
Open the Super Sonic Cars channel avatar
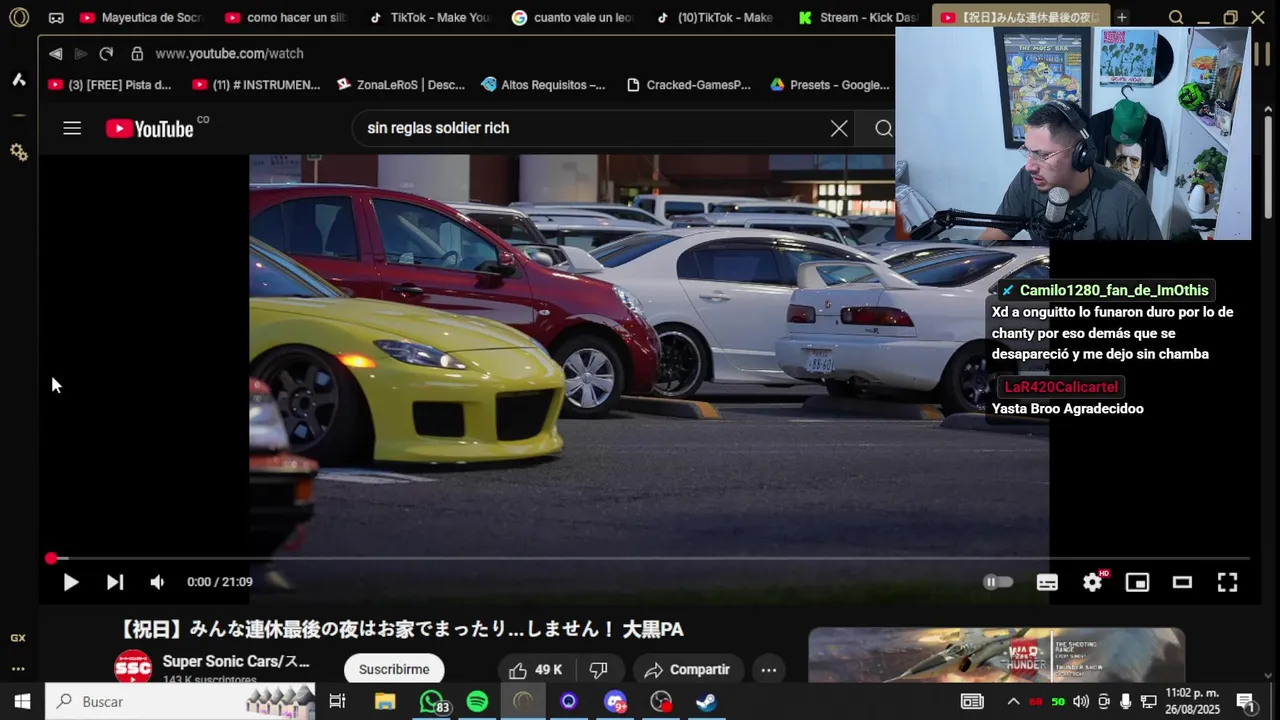pos(133,668)
